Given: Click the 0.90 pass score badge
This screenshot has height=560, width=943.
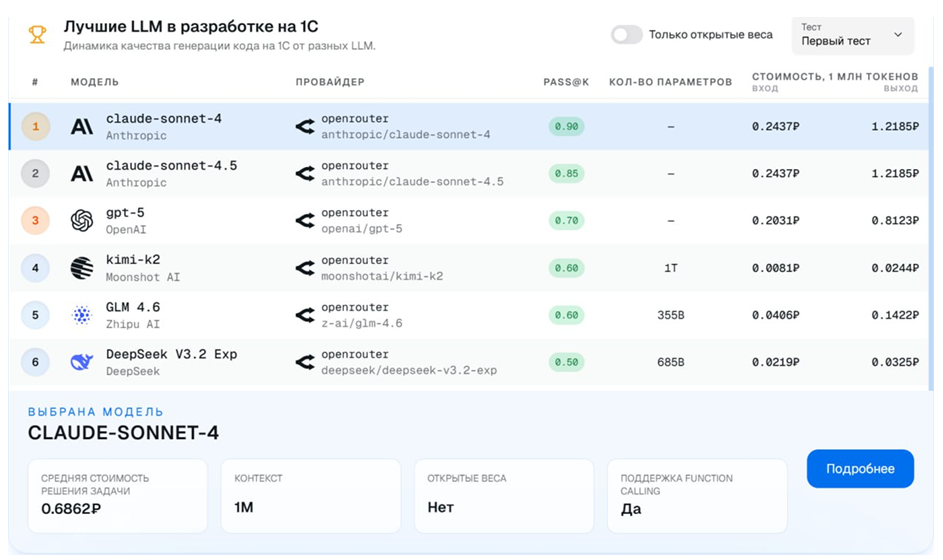Looking at the screenshot, I should [x=566, y=127].
